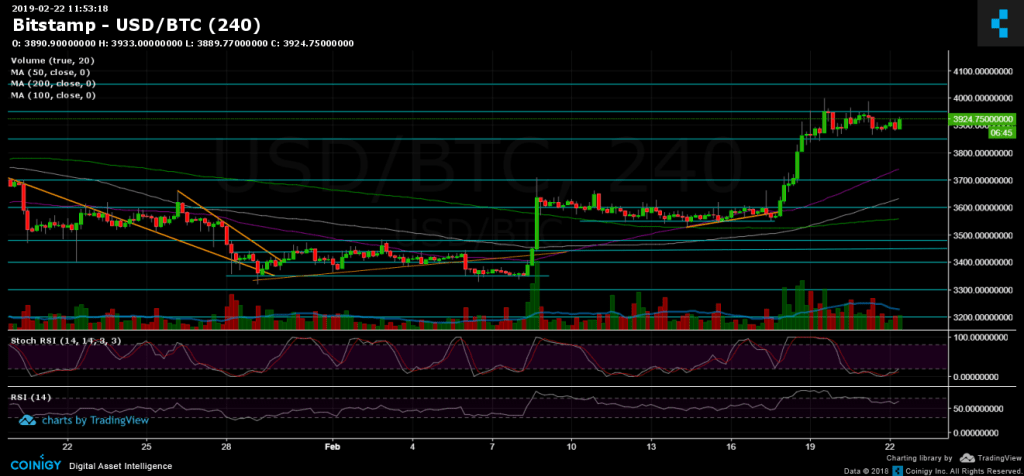This screenshot has height=476, width=1024.
Task: Click the 'Feb' label on the date axis
Action: tap(333, 447)
